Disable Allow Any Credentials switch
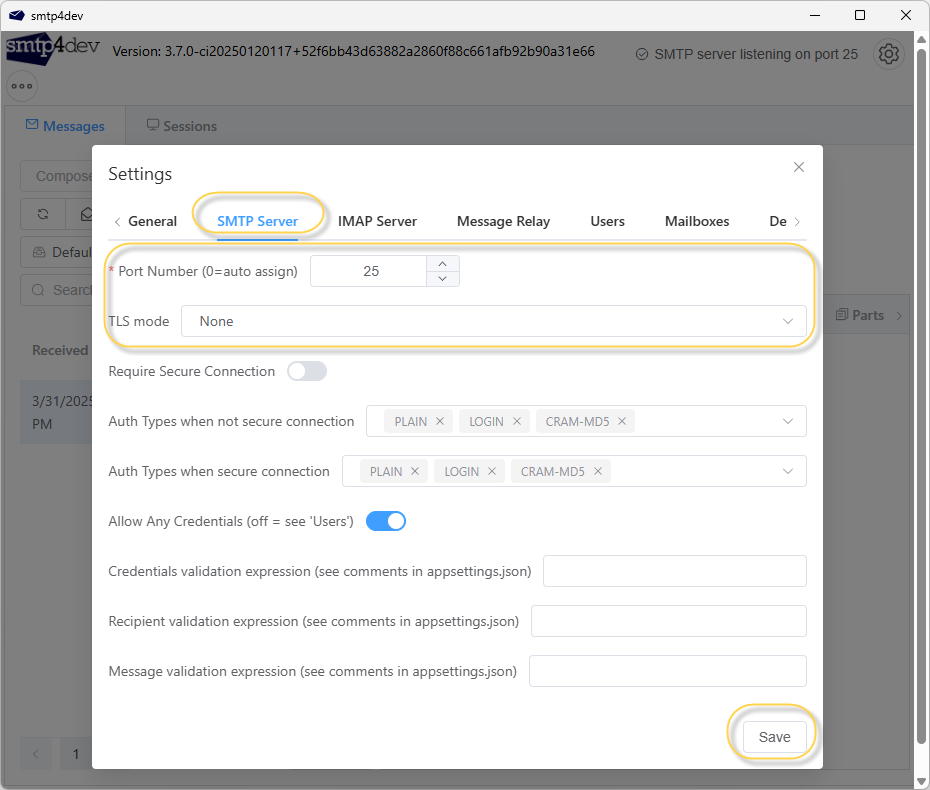The height and width of the screenshot is (790, 930). (x=386, y=521)
